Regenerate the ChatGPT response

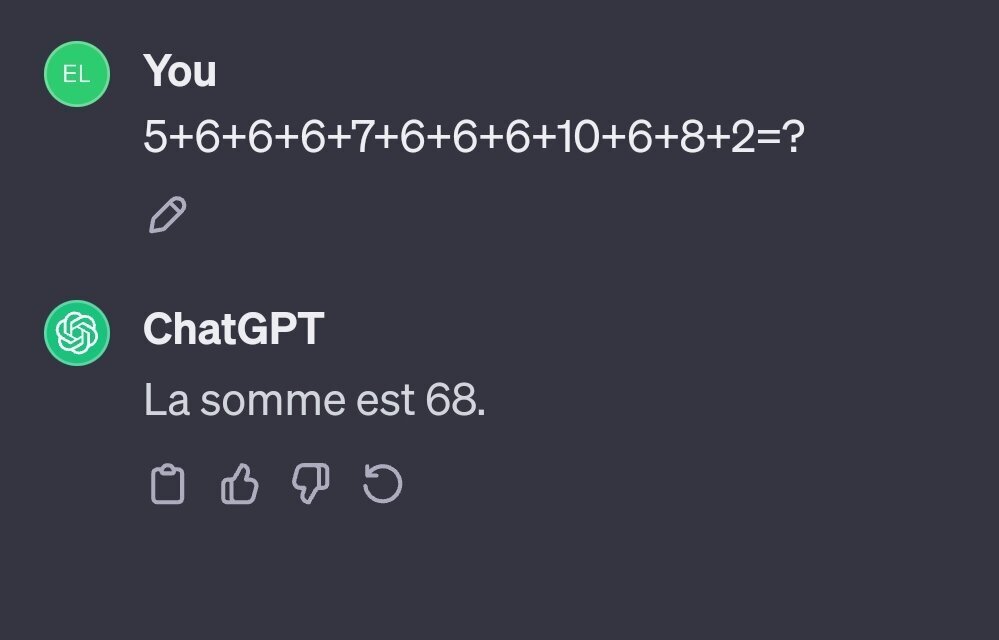382,486
